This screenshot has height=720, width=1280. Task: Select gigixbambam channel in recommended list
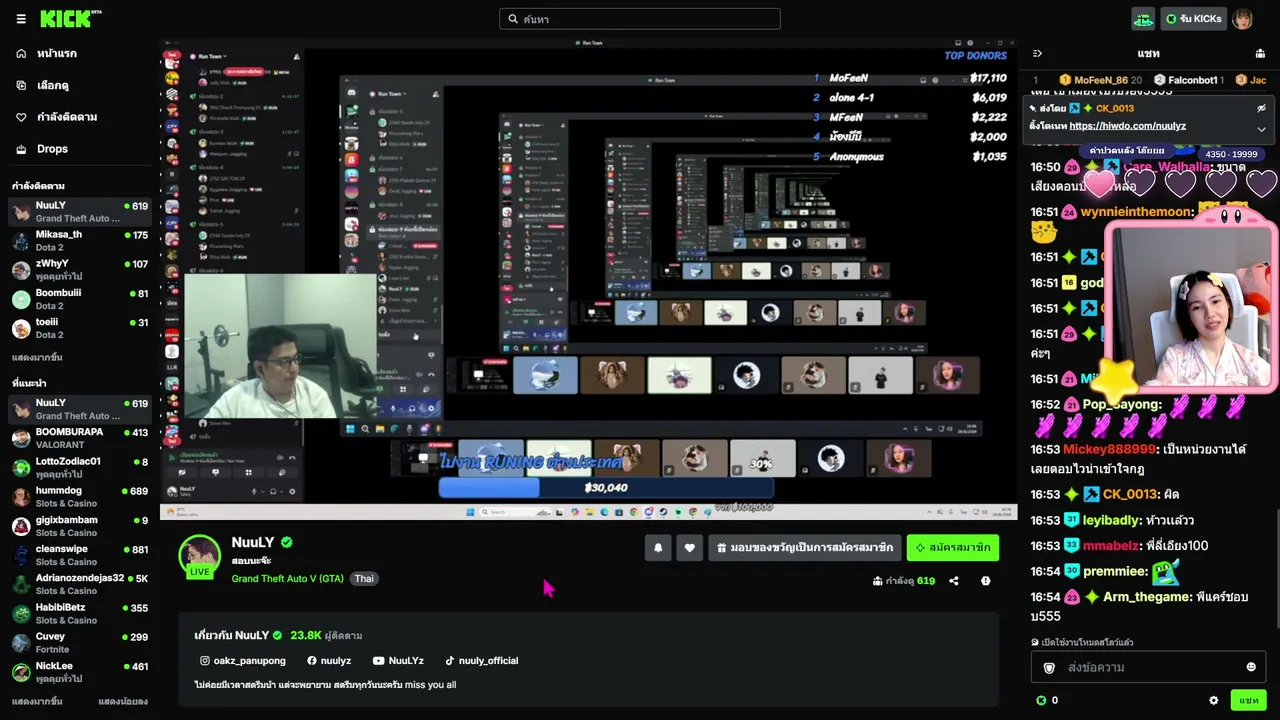(x=80, y=526)
